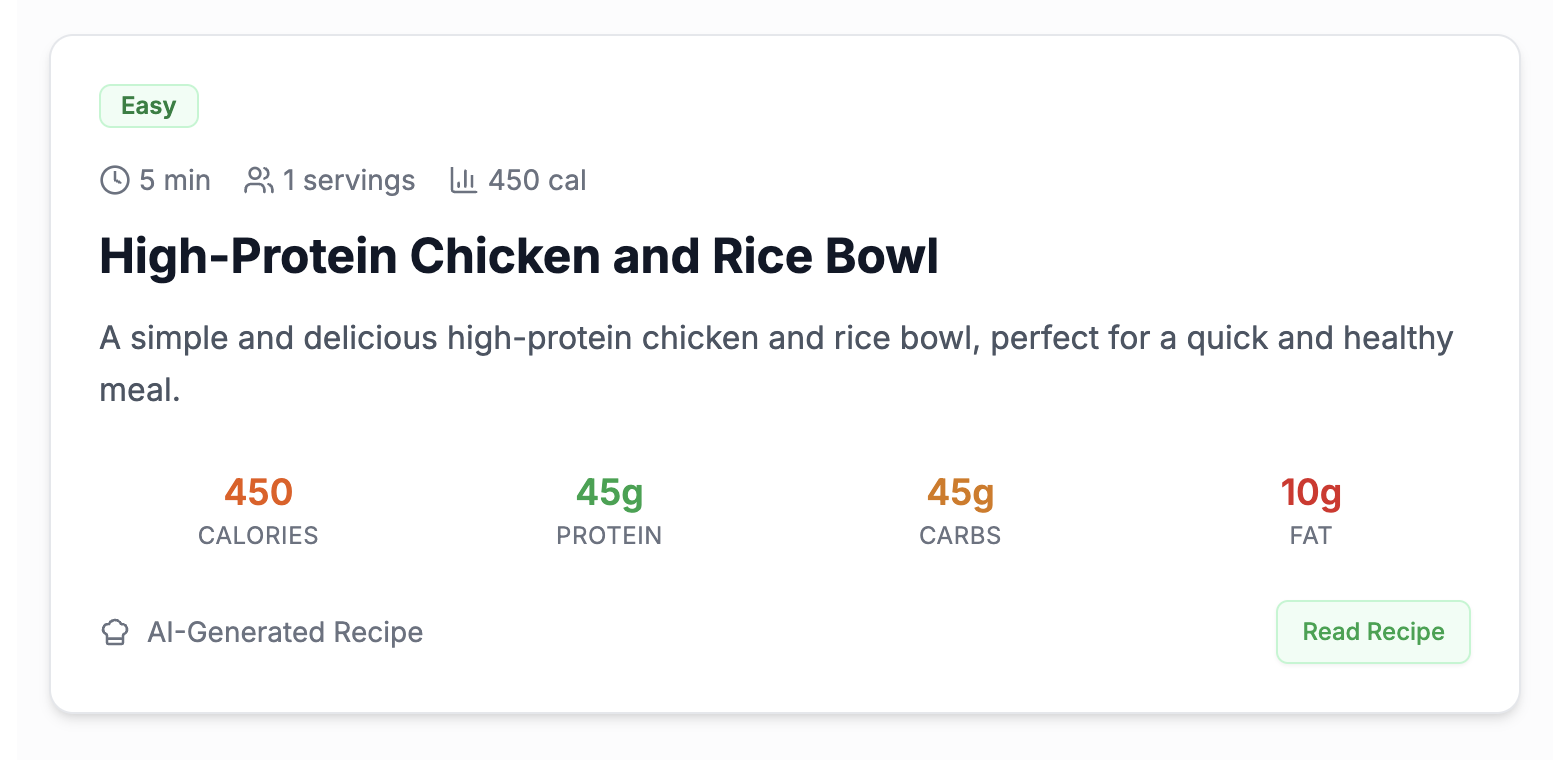Click the PROTEIN label
Screen dimensions: 1566x760
click(609, 536)
